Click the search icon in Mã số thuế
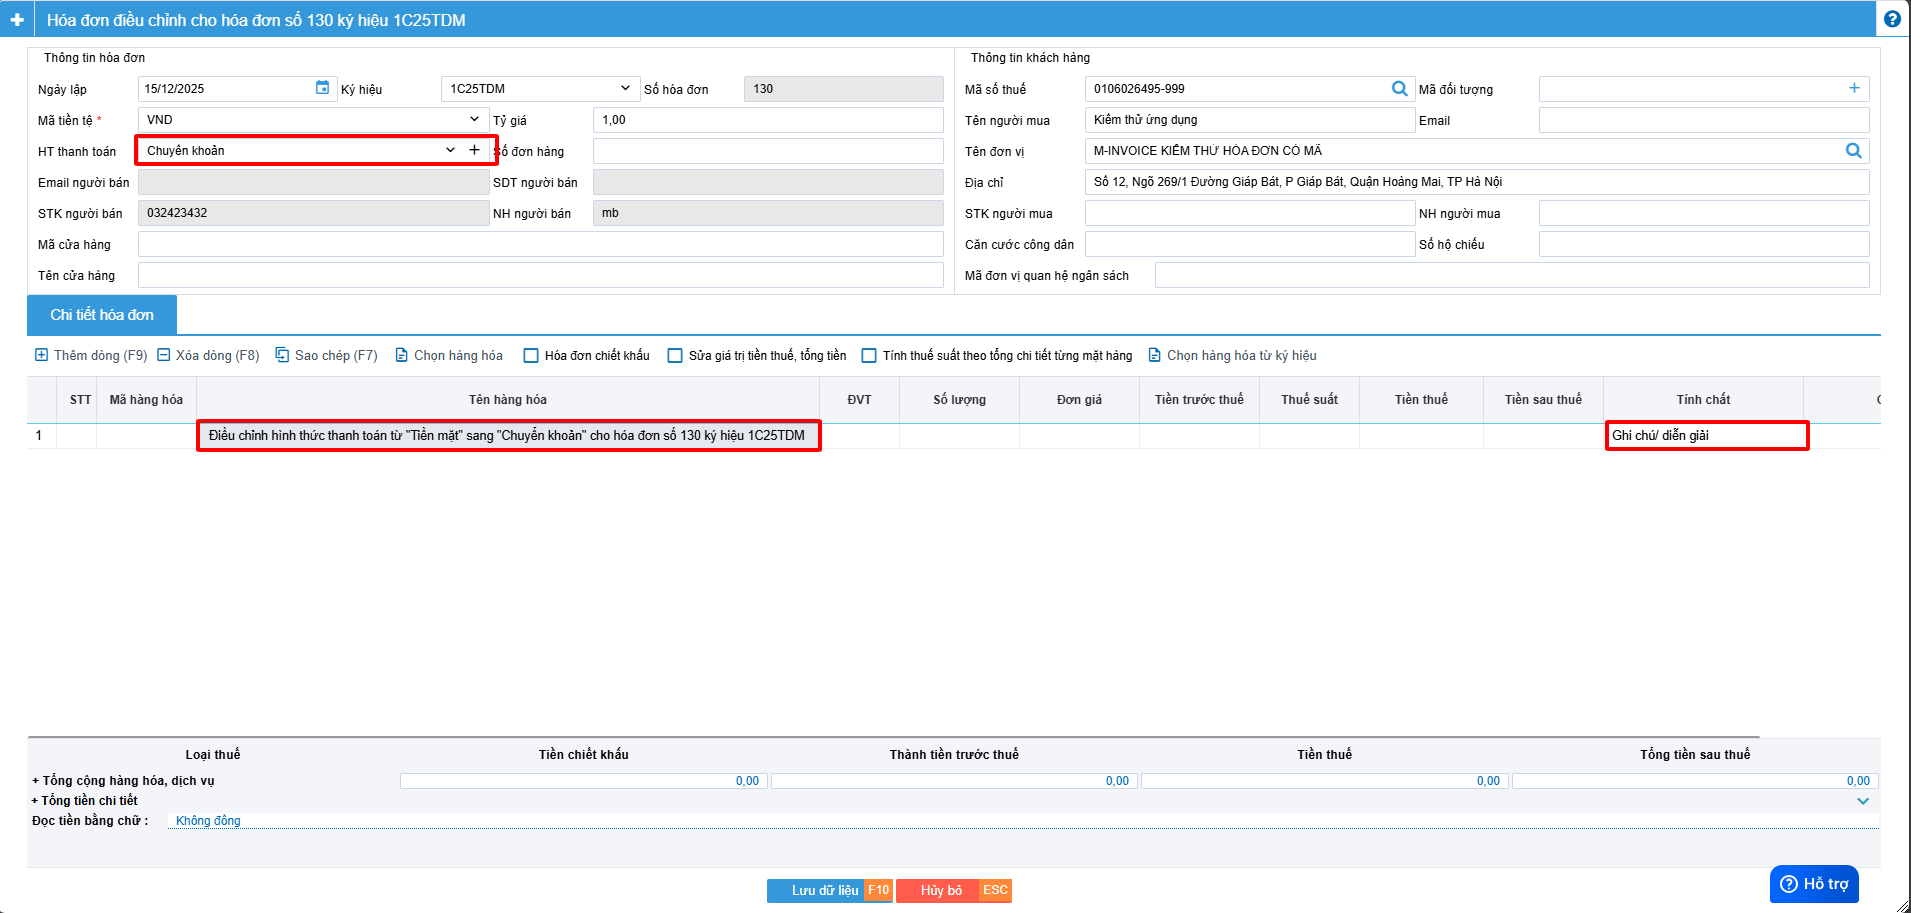 pos(1399,89)
